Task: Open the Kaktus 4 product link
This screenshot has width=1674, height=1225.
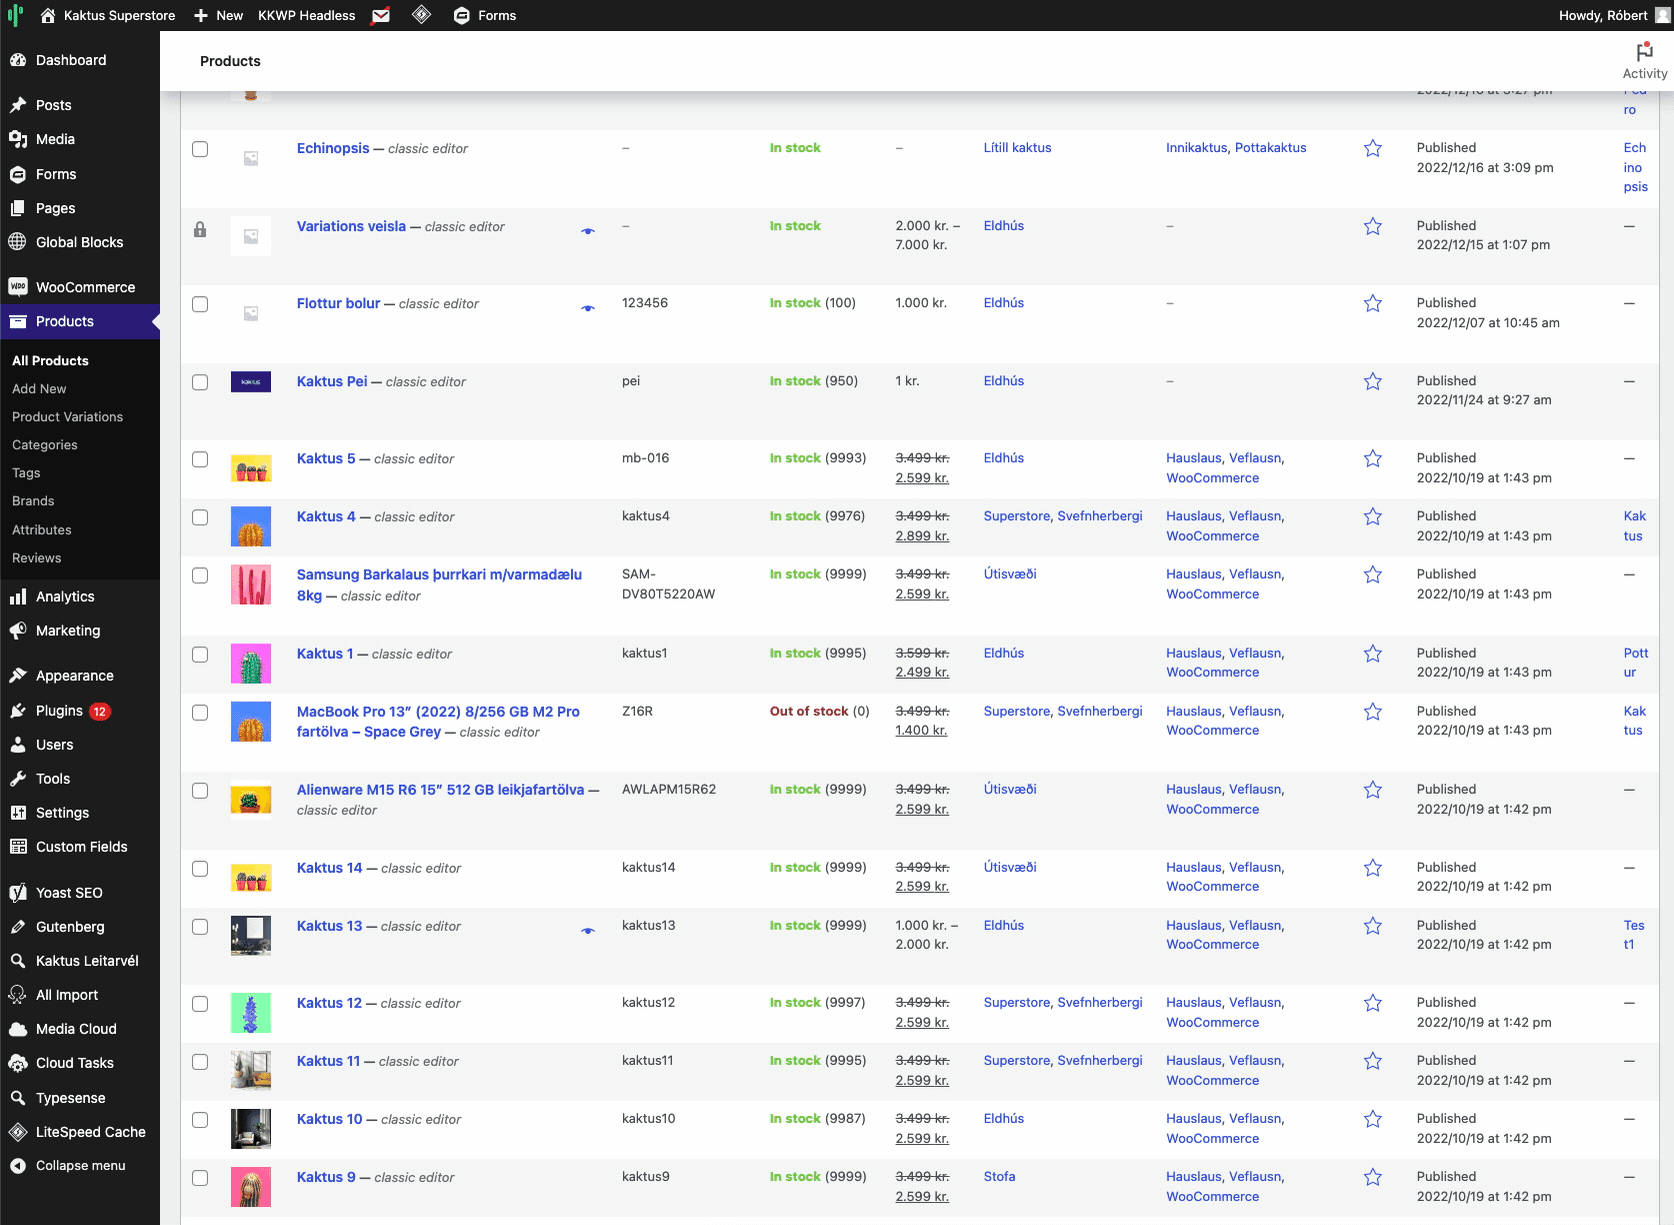Action: point(326,517)
